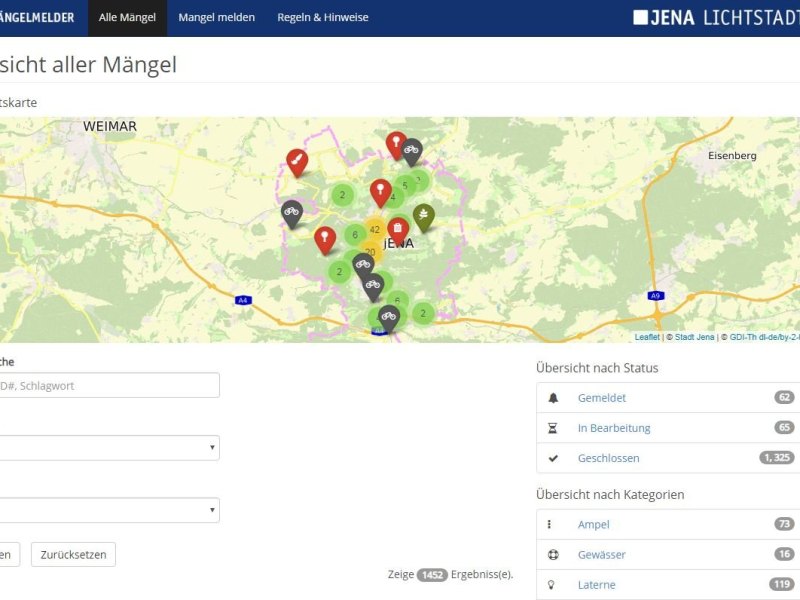Click the hourglass icon in the In Bearbeitung row

(553, 428)
